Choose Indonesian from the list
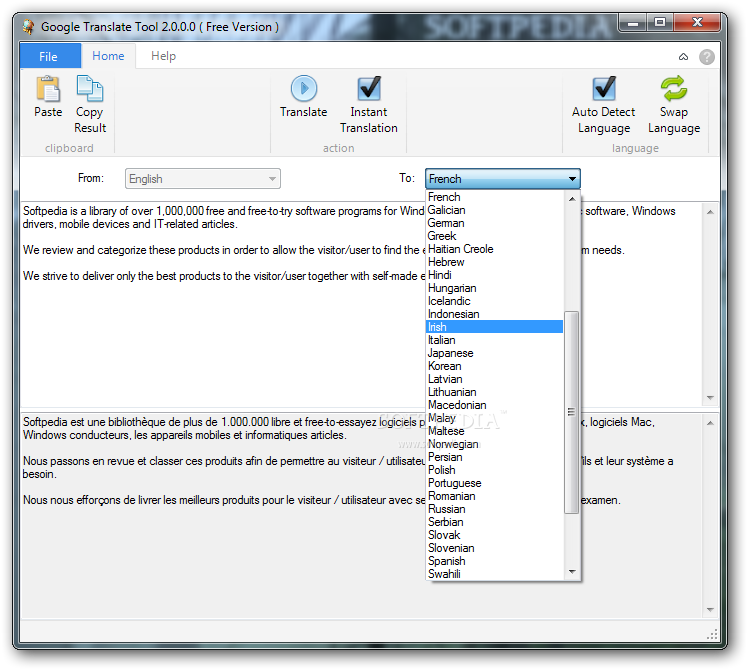 tap(494, 314)
